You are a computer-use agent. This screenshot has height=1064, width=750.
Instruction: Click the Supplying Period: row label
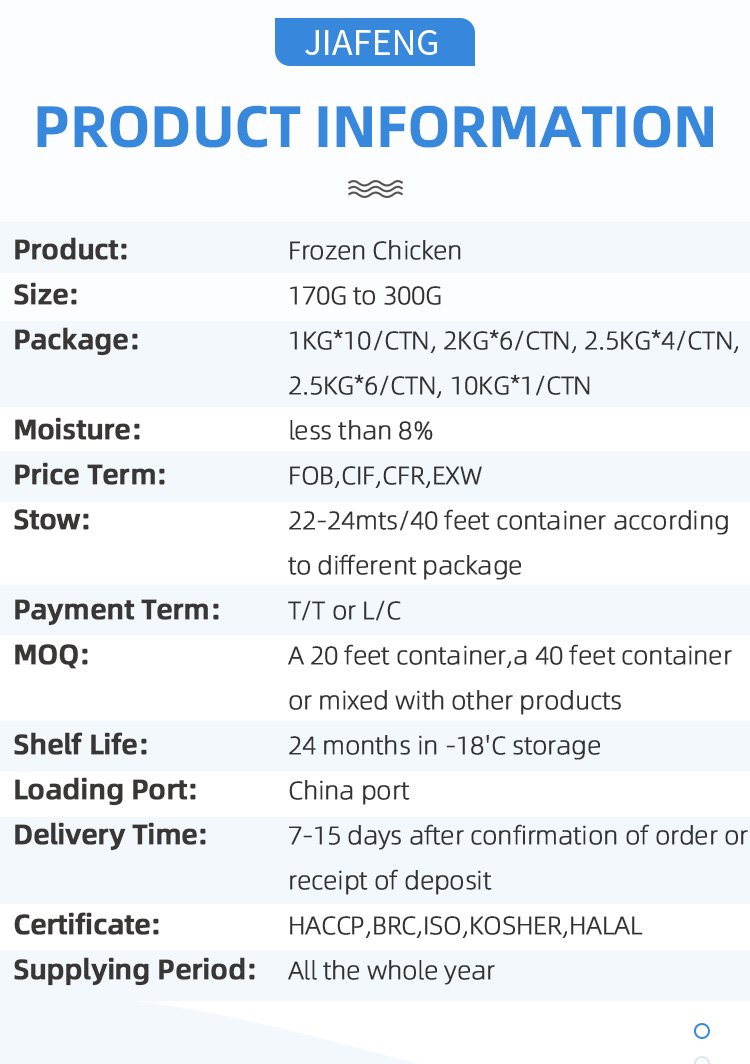pos(134,970)
